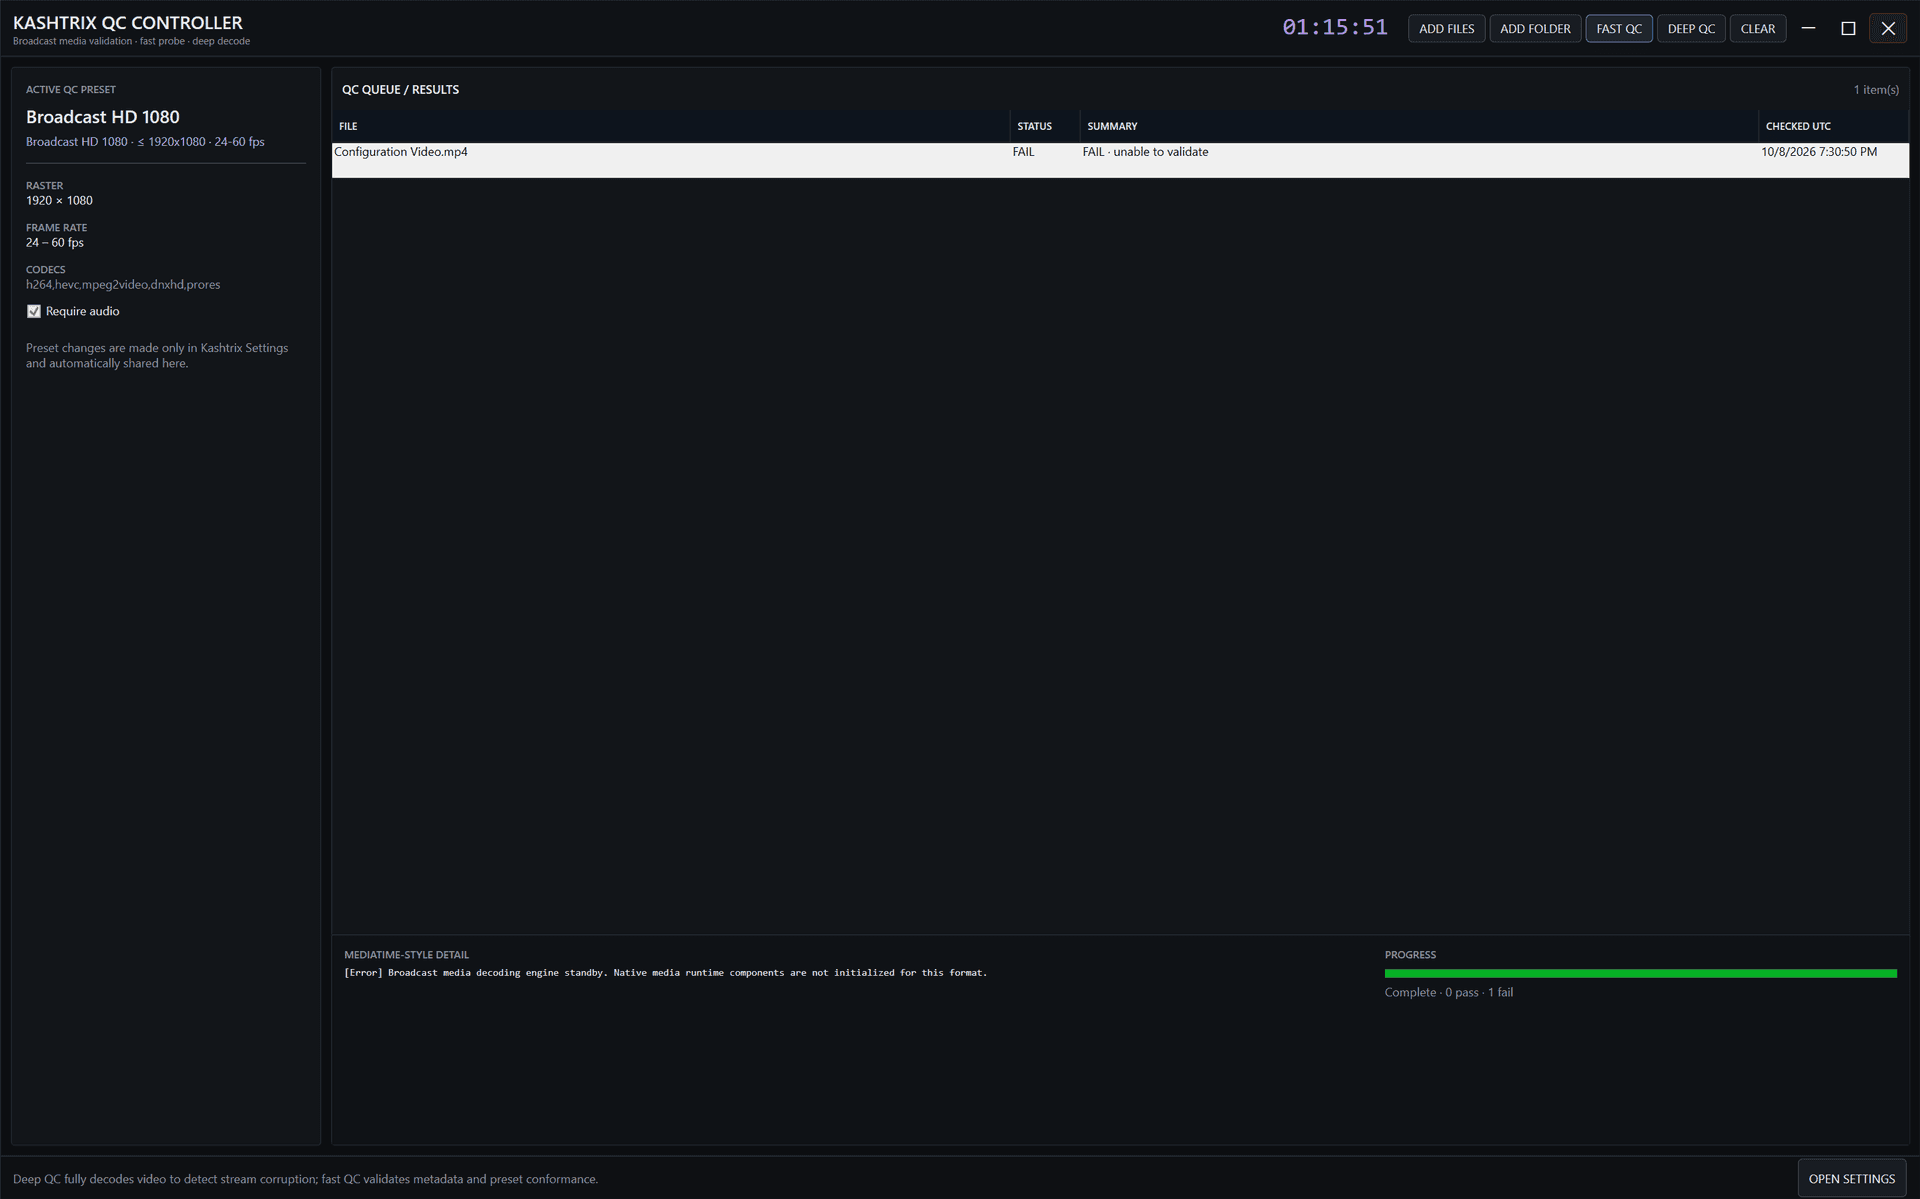Image resolution: width=1920 pixels, height=1199 pixels.
Task: Click the preset changes note text
Action: (157, 356)
